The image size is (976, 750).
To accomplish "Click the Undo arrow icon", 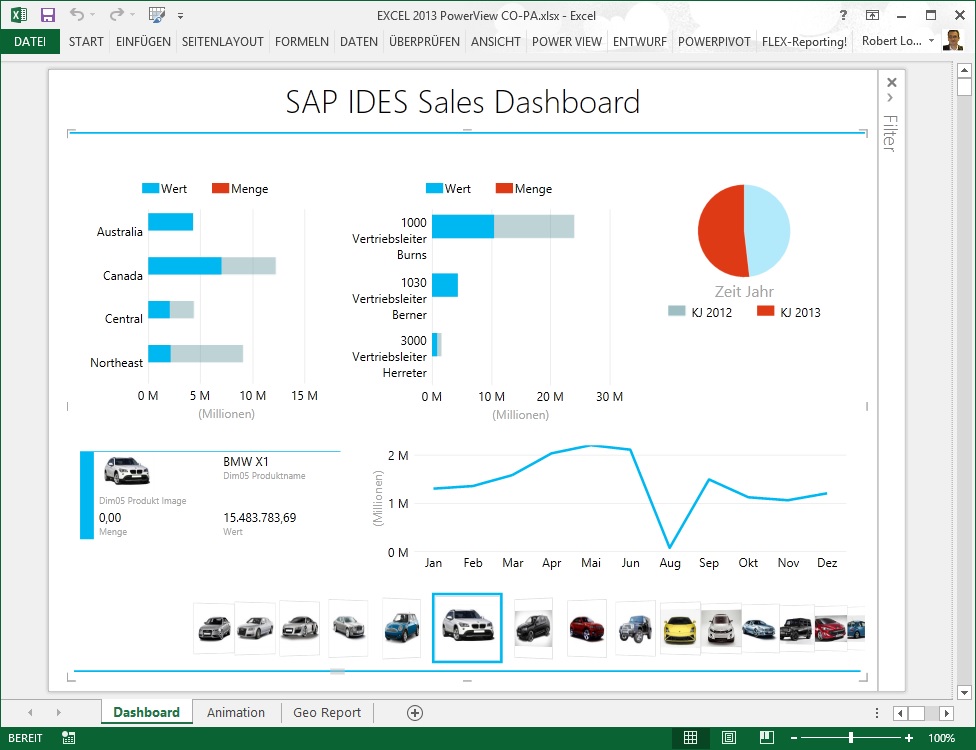I will coord(78,15).
